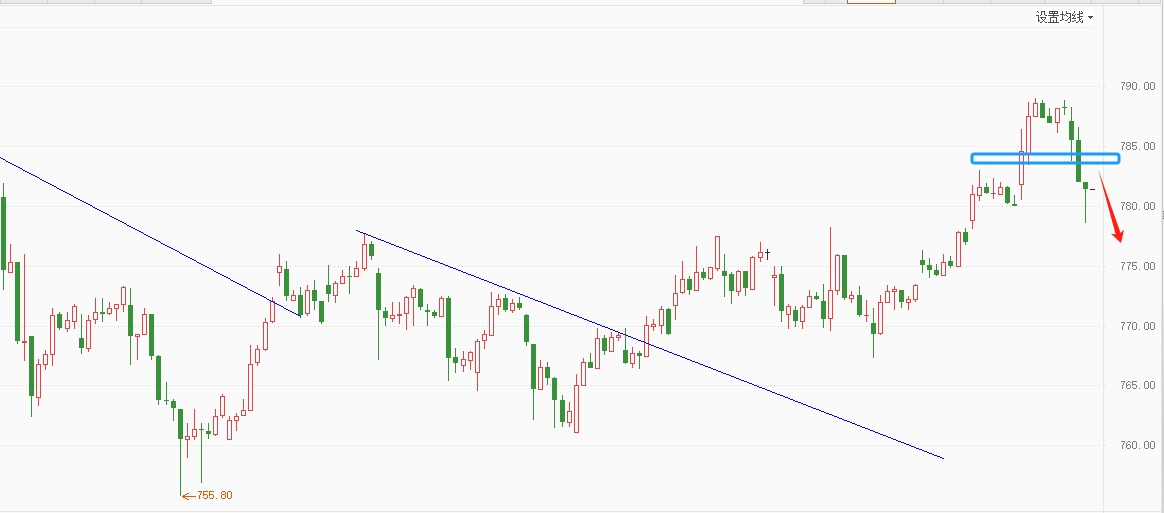
Task: Click the 785.00 price axis label
Action: pyautogui.click(x=1136, y=147)
